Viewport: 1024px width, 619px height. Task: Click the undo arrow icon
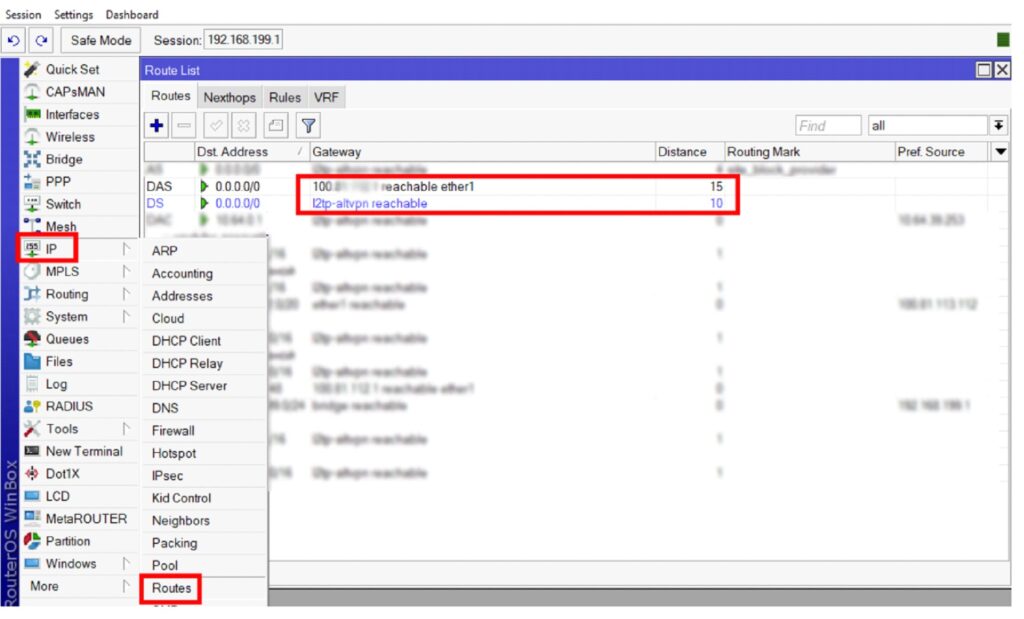point(14,41)
